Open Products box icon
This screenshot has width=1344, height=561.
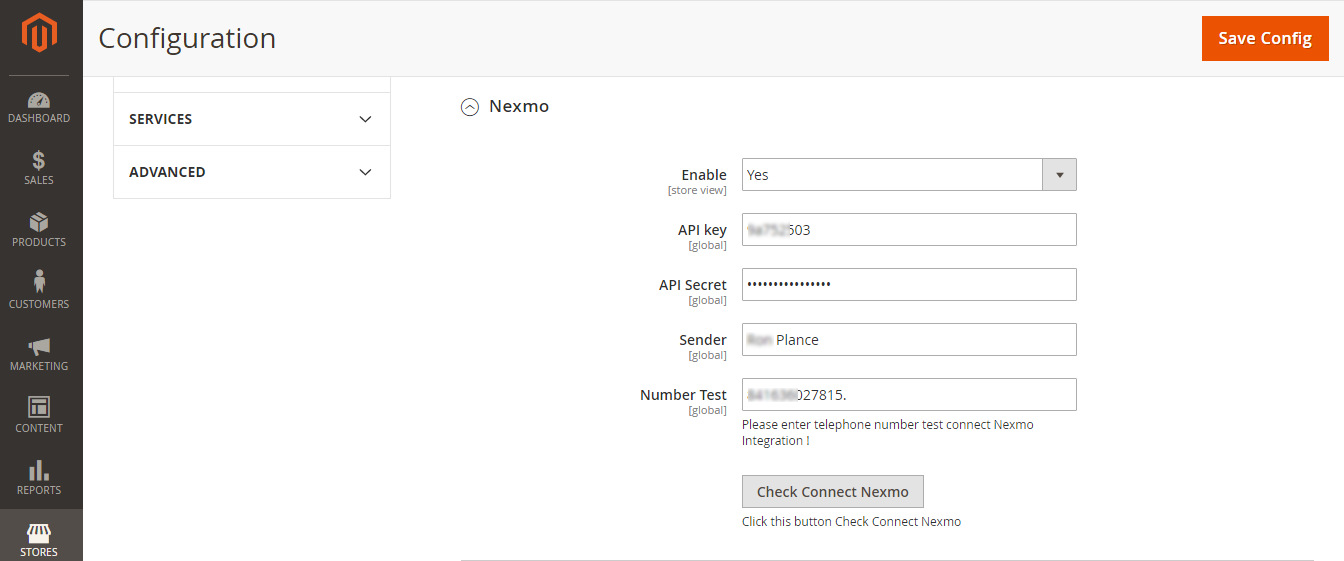(x=39, y=222)
